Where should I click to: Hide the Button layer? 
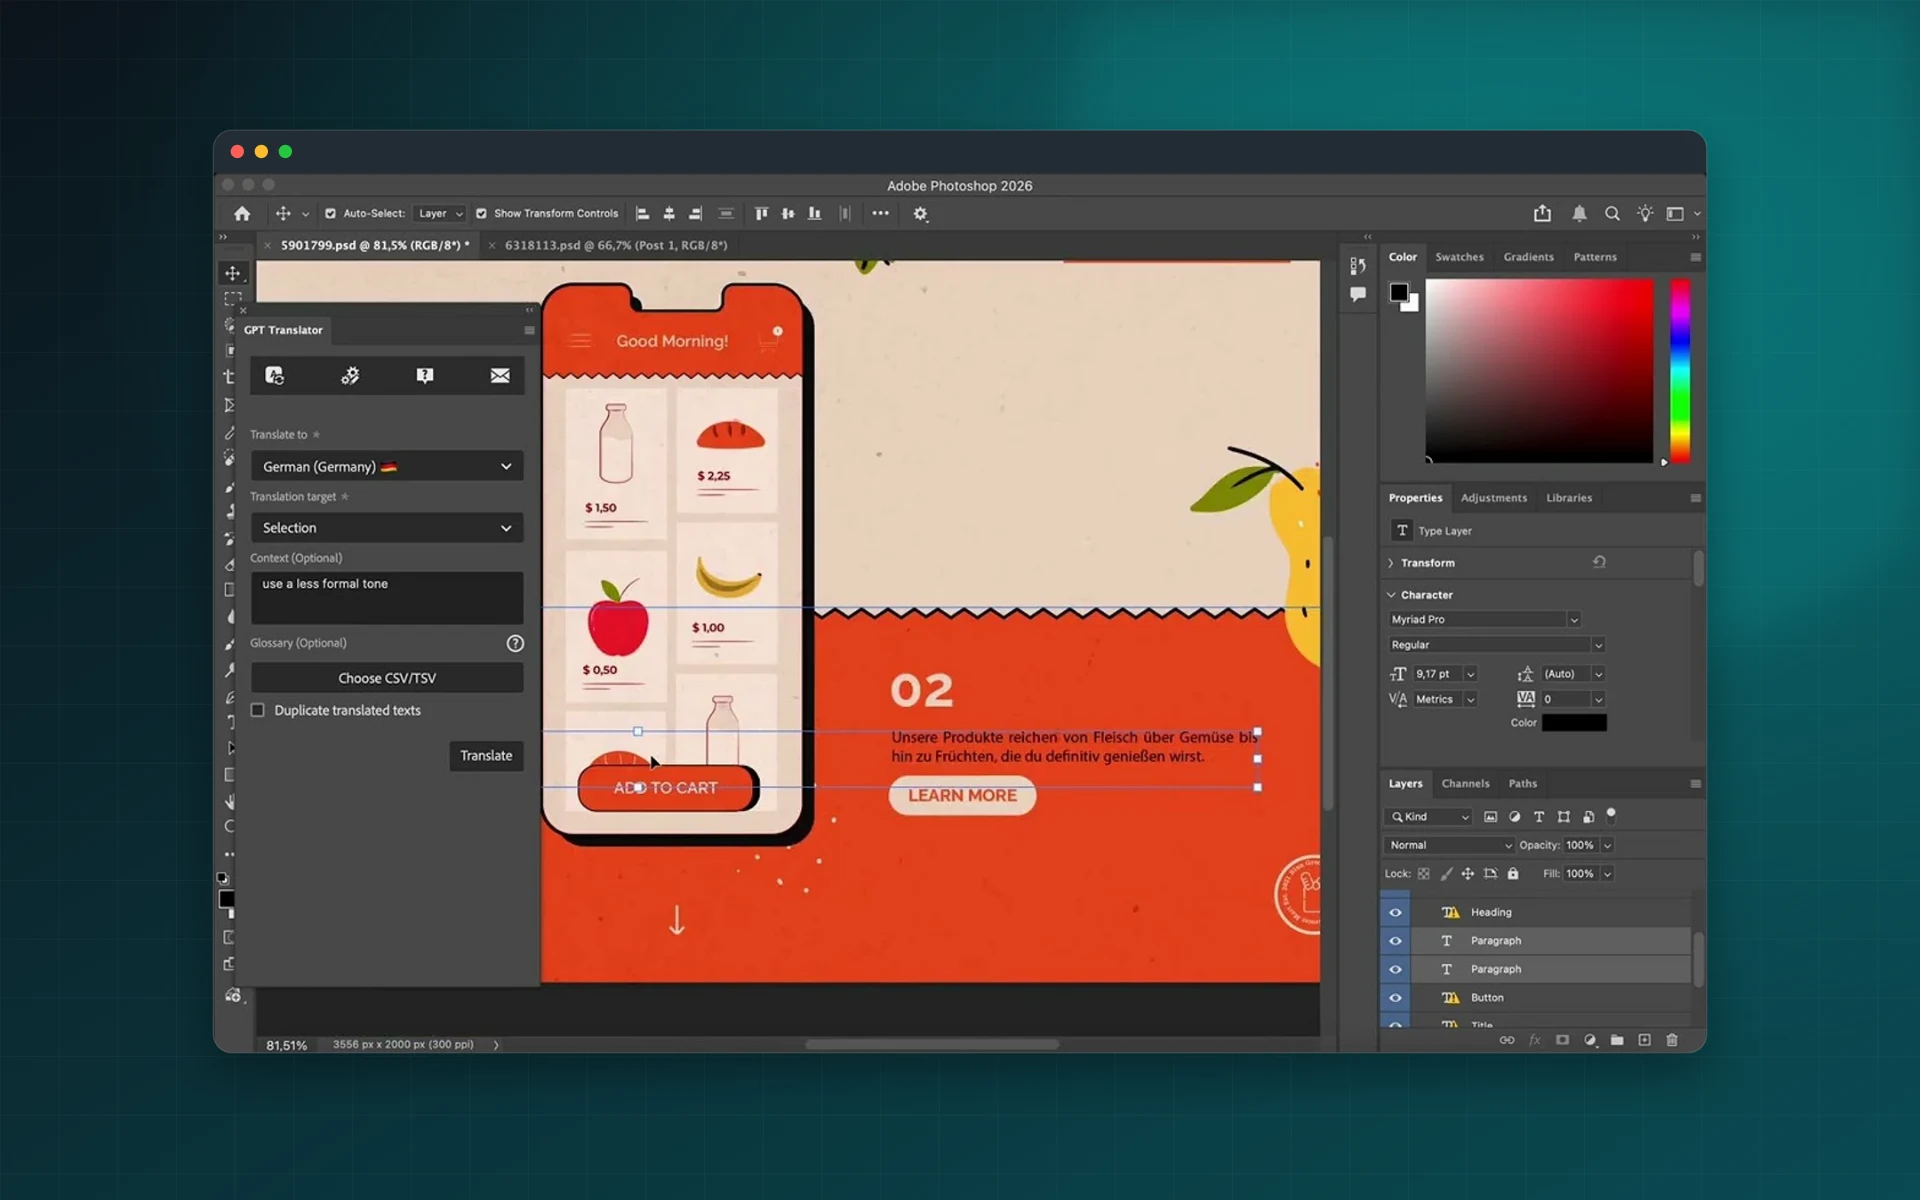click(1395, 998)
